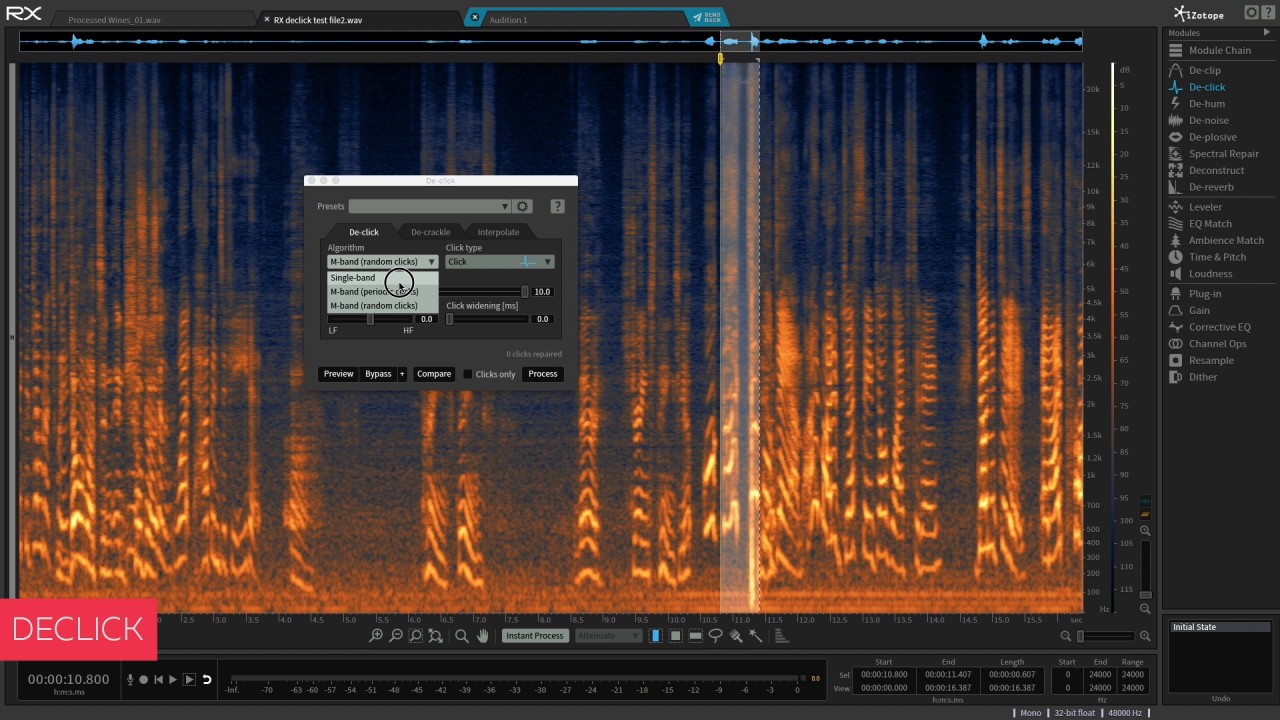This screenshot has height=720, width=1280.
Task: Select the Time selection tool
Action: tap(656, 636)
